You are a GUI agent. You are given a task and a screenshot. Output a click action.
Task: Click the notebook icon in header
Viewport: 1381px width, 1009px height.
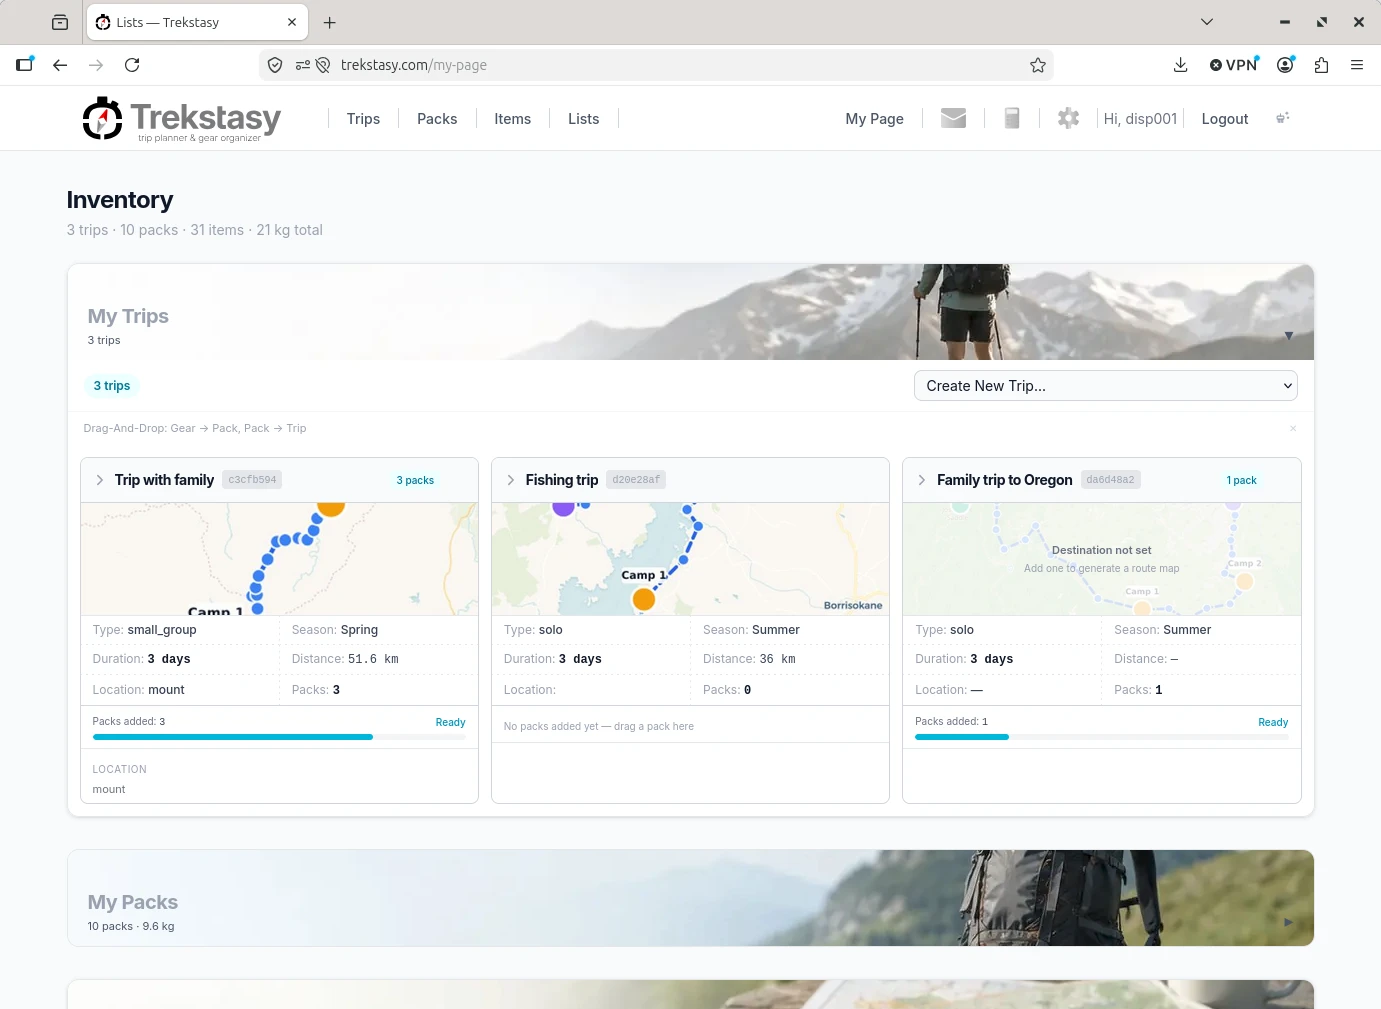point(1012,118)
